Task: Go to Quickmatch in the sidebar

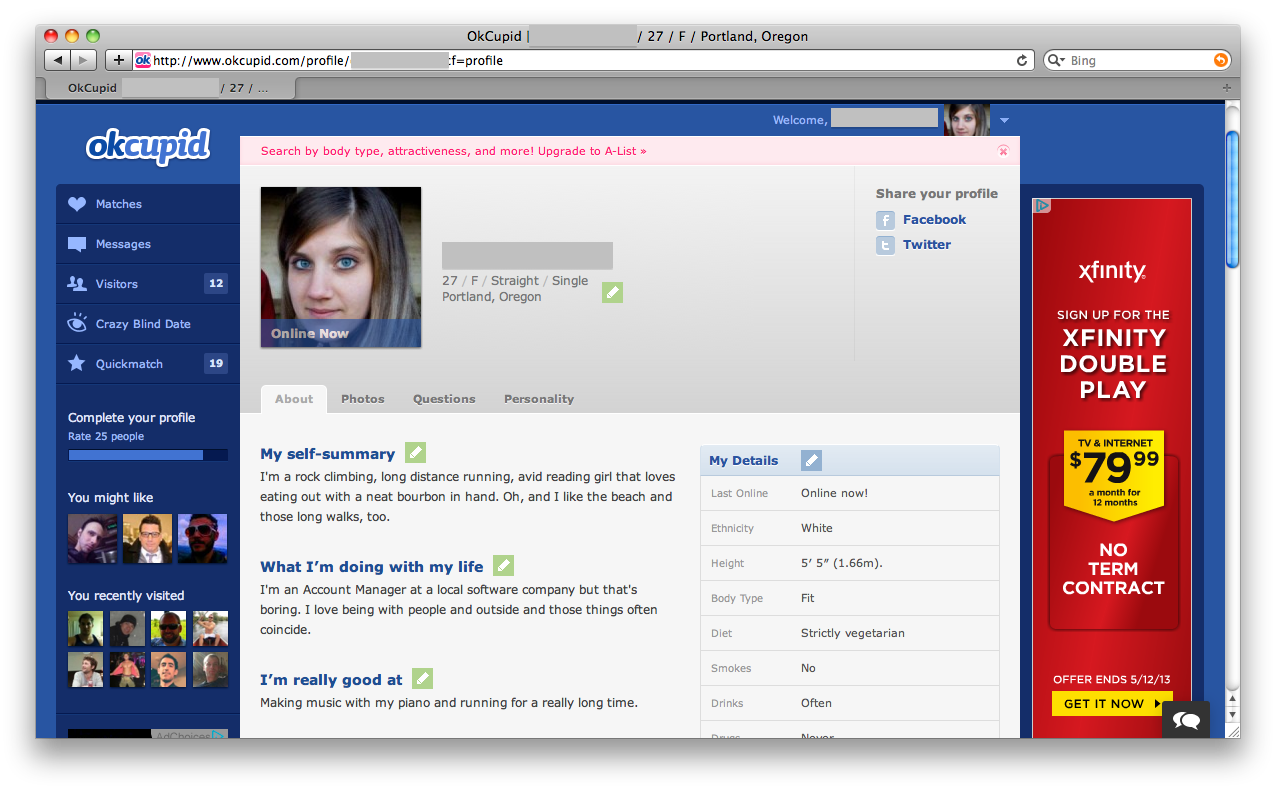Action: (129, 364)
